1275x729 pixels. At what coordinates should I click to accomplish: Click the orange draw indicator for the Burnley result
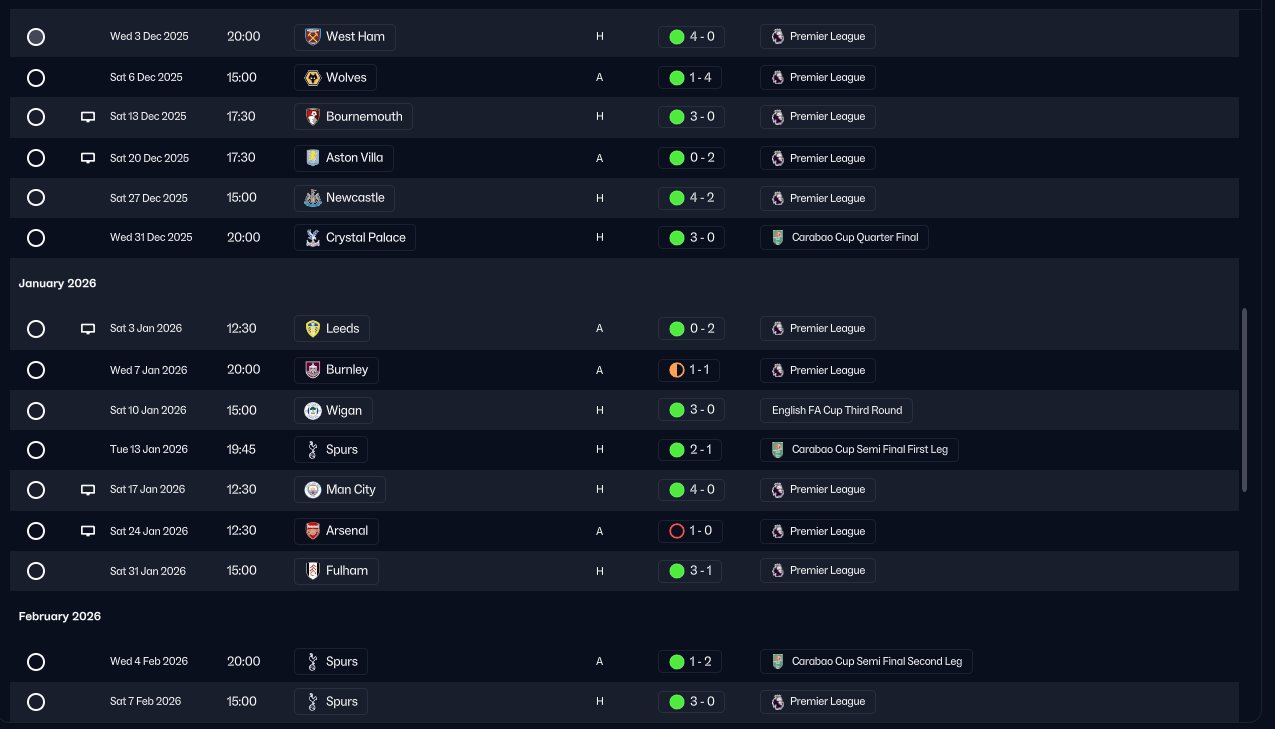[676, 370]
